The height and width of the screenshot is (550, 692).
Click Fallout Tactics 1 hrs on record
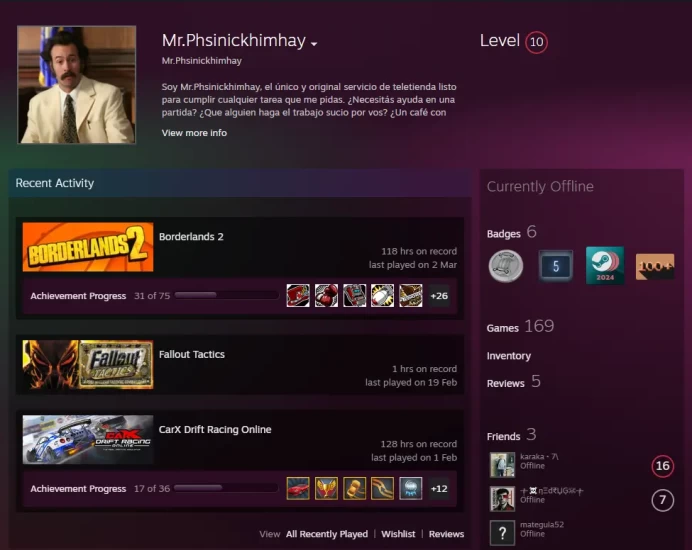coord(424,369)
